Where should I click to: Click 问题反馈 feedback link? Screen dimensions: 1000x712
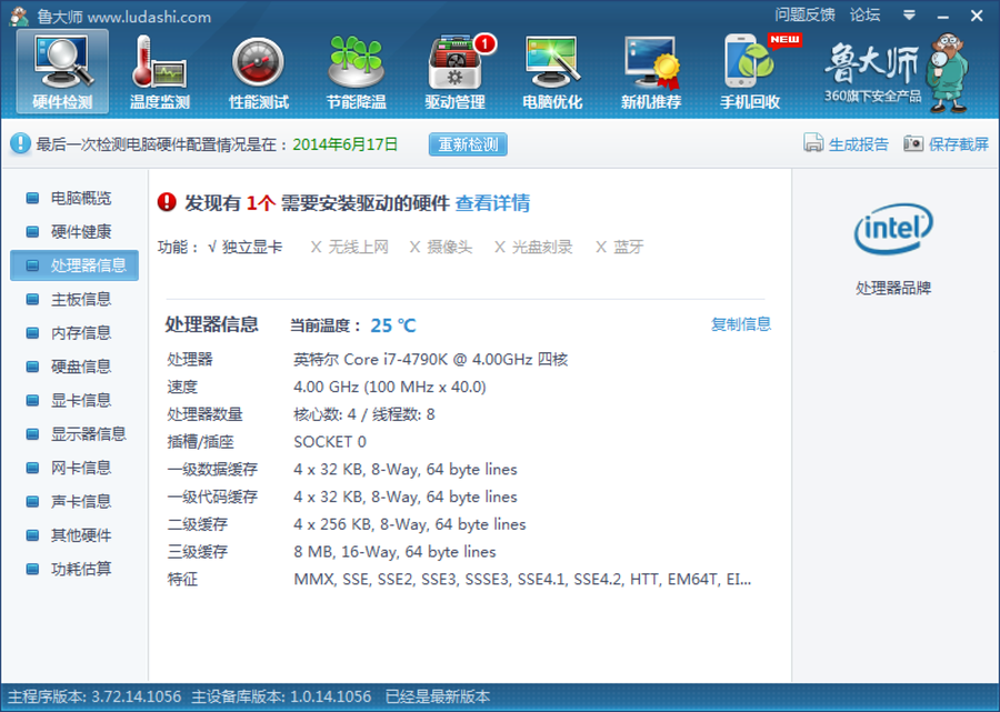tap(805, 15)
